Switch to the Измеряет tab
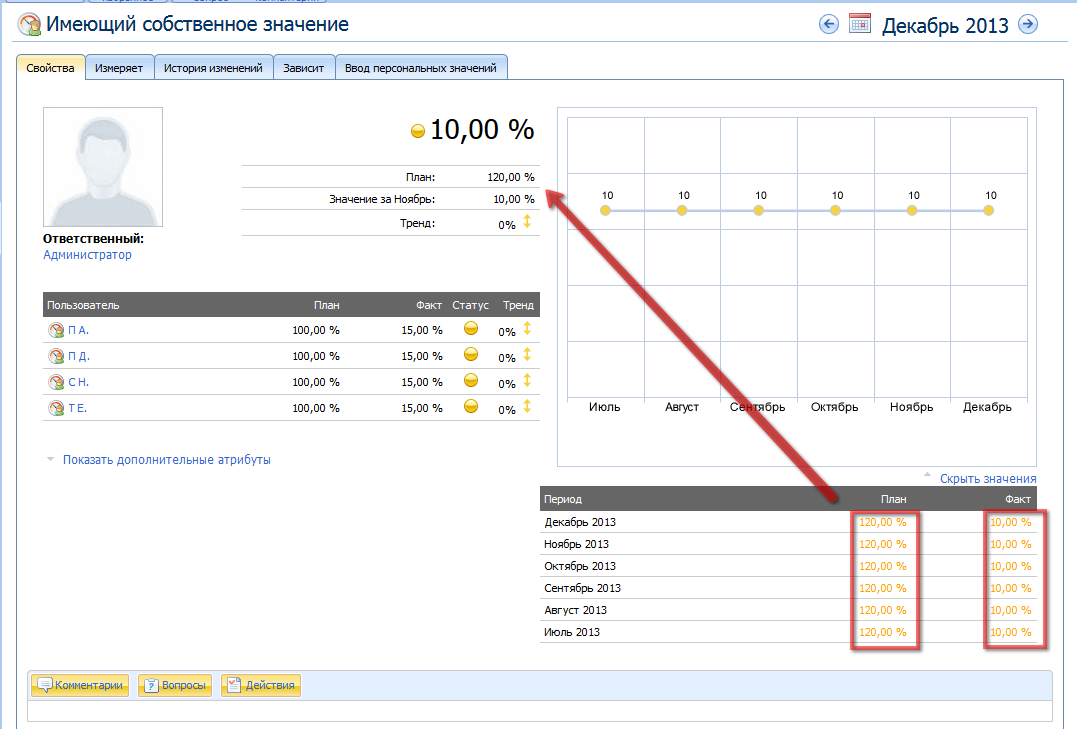This screenshot has height=729, width=1077. [x=119, y=68]
